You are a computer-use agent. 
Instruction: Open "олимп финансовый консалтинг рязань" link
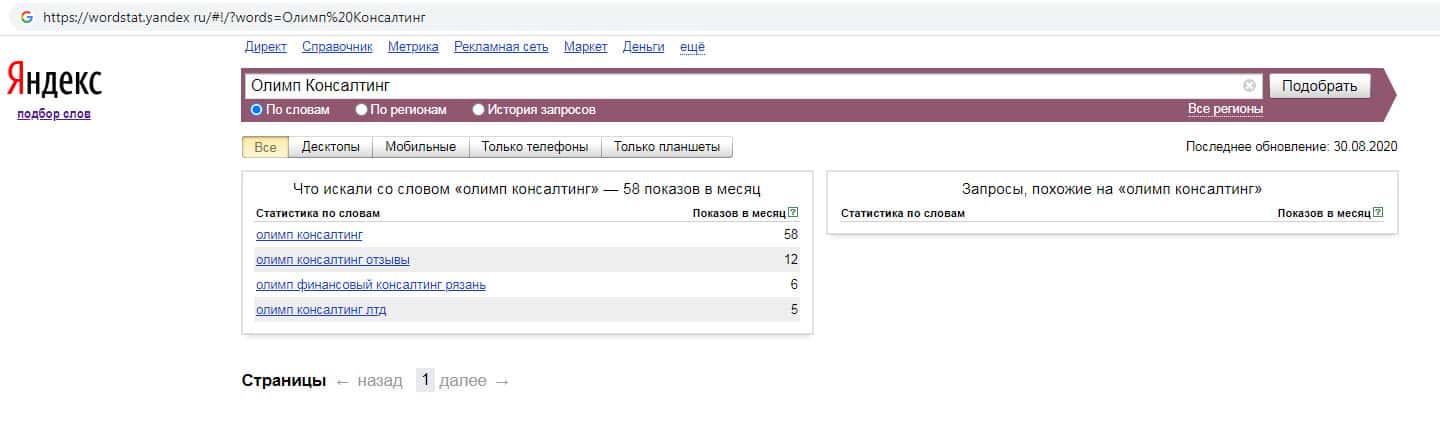pos(371,285)
